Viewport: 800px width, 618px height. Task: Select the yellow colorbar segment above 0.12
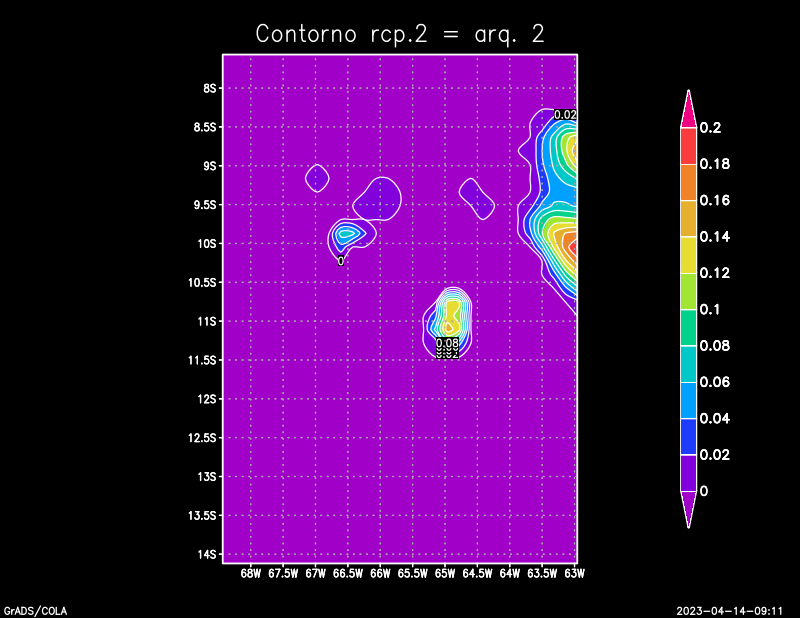688,254
